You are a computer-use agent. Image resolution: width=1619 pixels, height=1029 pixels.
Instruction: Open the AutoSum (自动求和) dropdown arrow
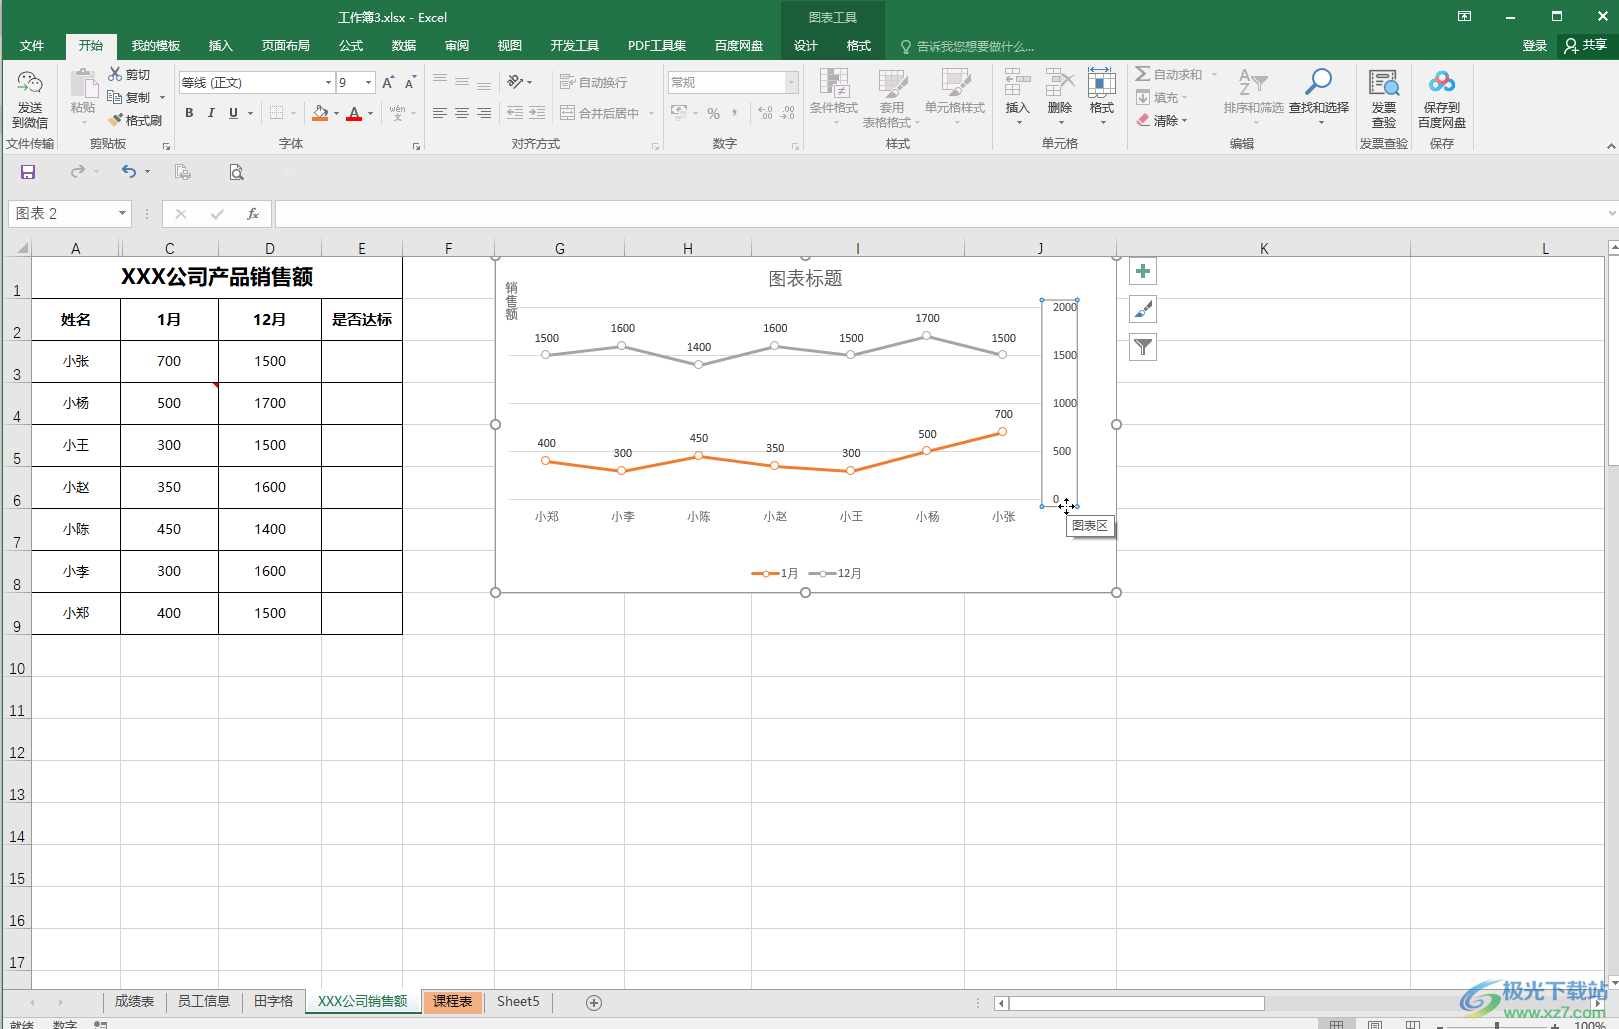click(x=1215, y=74)
